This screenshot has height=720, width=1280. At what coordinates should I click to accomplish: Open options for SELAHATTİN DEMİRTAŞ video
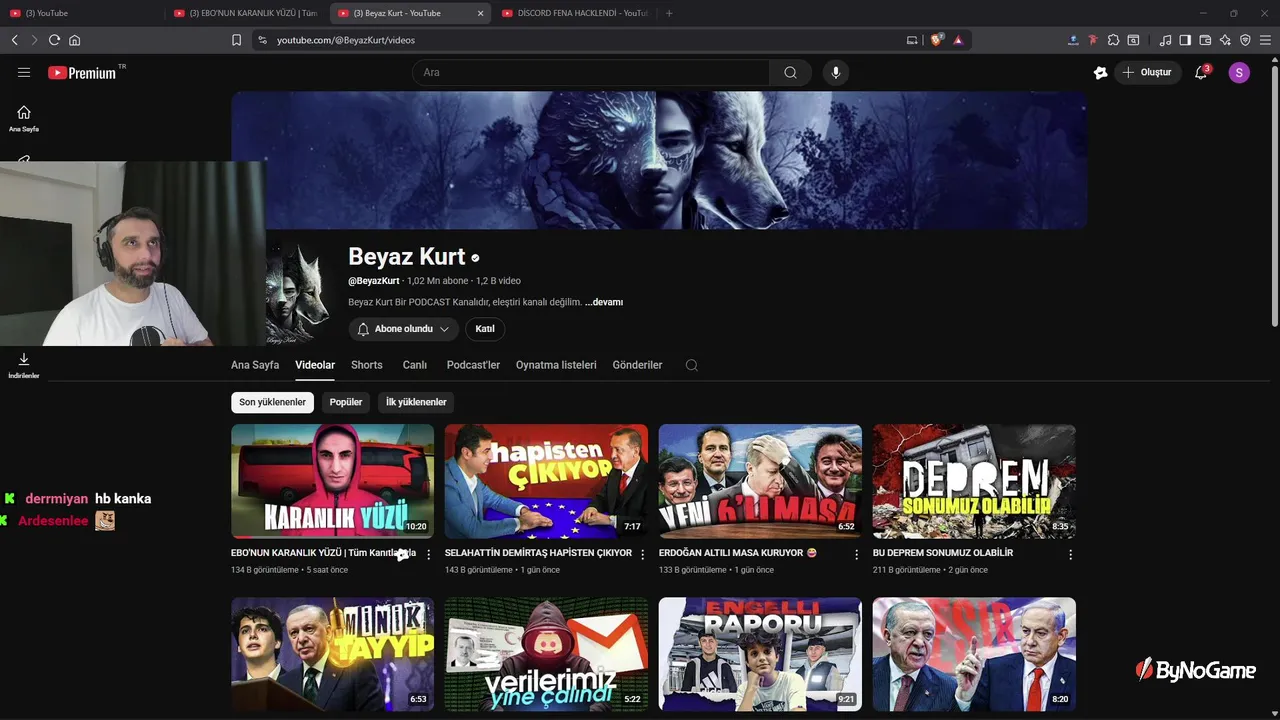[642, 554]
